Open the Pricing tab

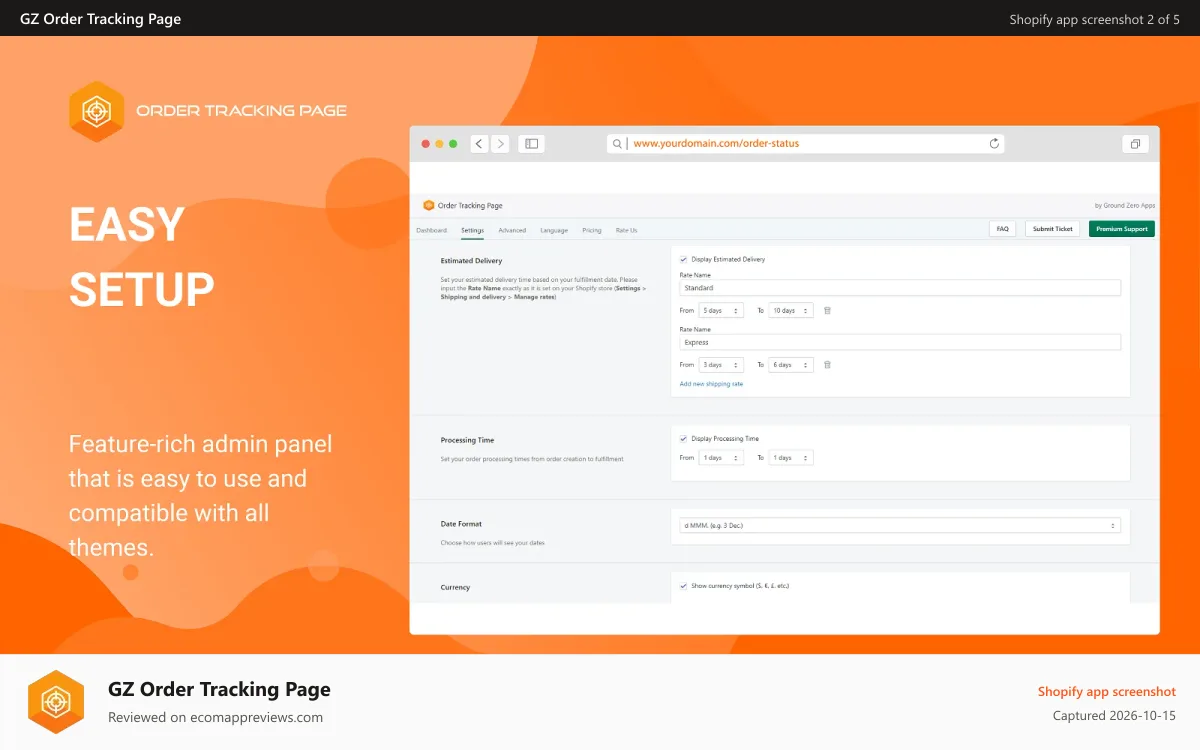[592, 230]
